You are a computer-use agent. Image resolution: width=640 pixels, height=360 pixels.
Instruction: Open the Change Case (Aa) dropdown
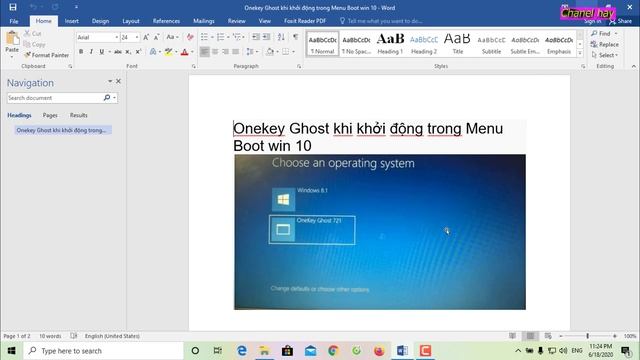172,37
